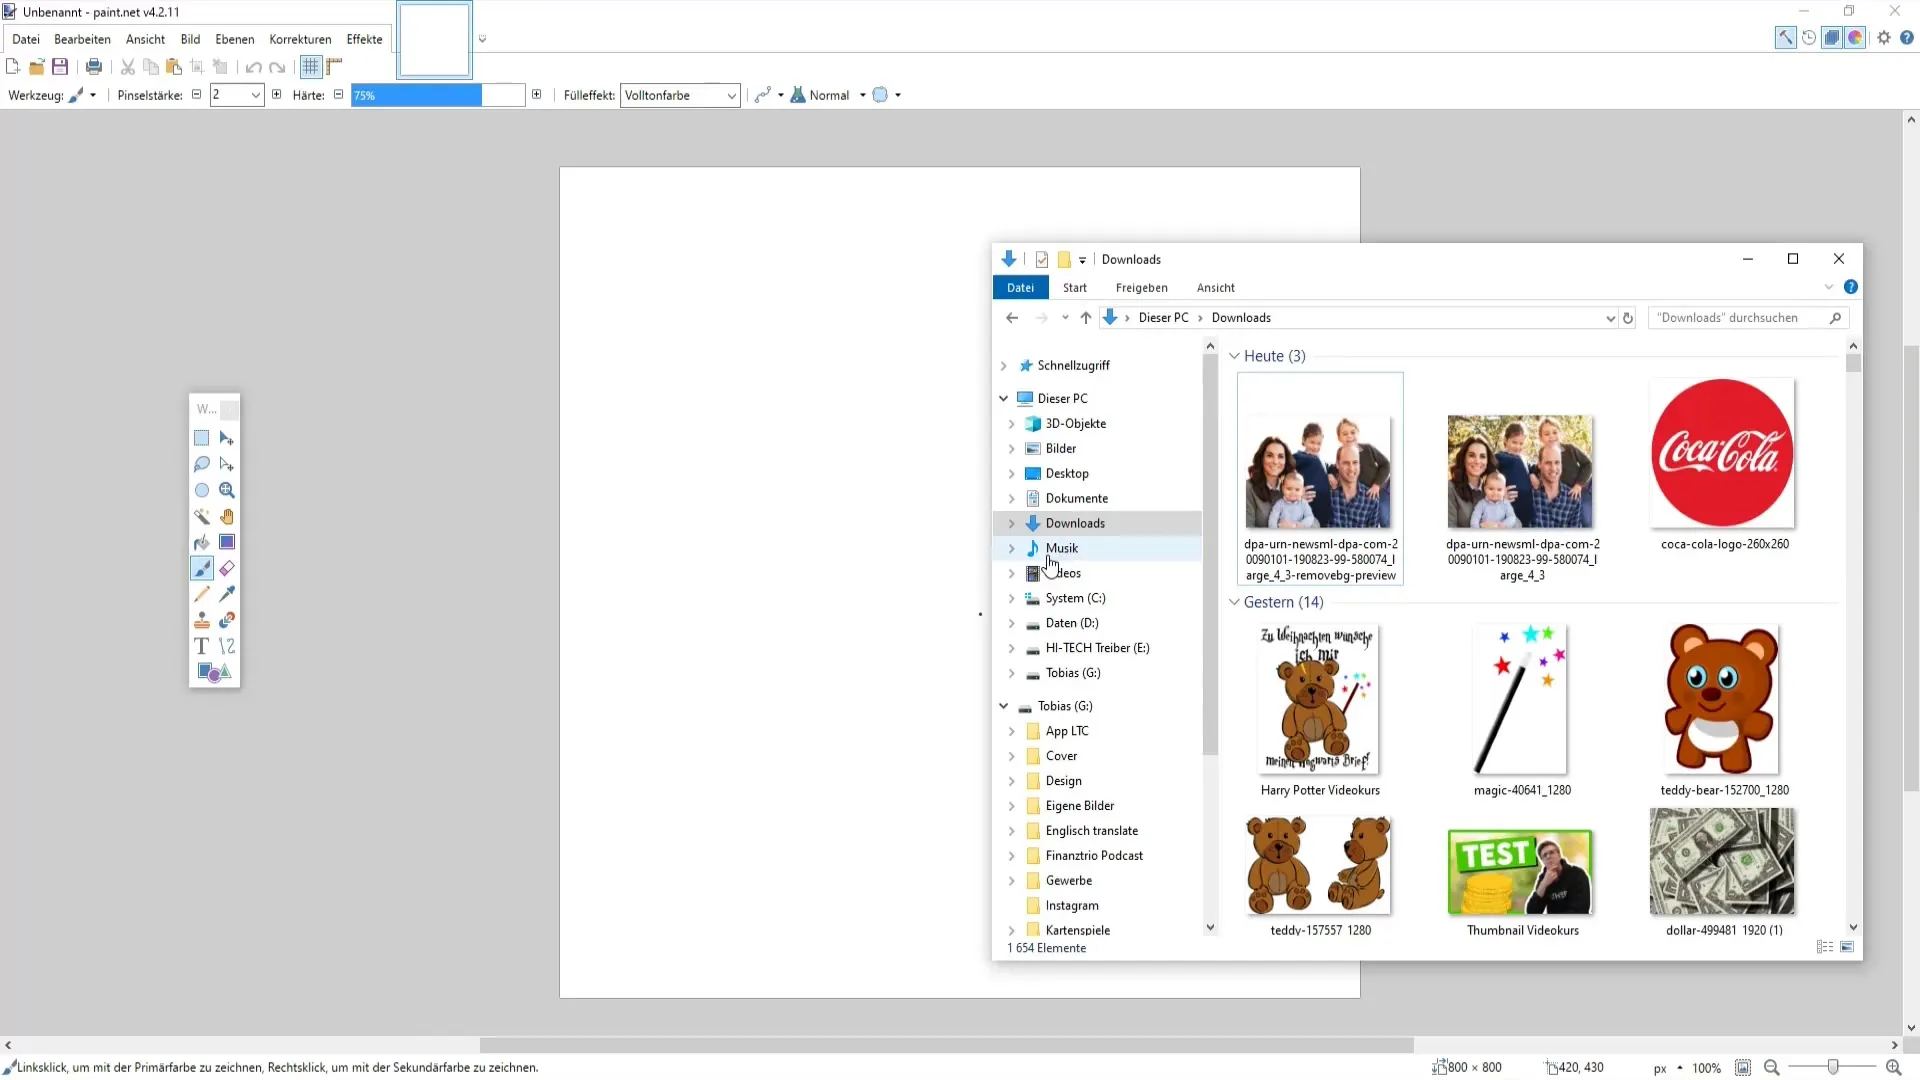Select the Zoom magnifier tool
This screenshot has height=1080, width=1920.
227,490
